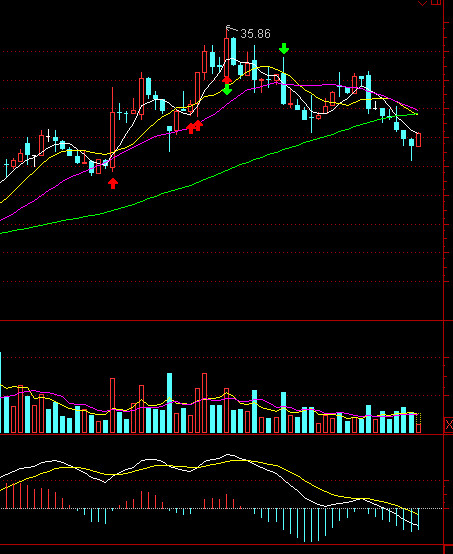Image resolution: width=453 pixels, height=554 pixels.
Task: Click the red up arrow beside the peak candle
Action: pos(227,79)
